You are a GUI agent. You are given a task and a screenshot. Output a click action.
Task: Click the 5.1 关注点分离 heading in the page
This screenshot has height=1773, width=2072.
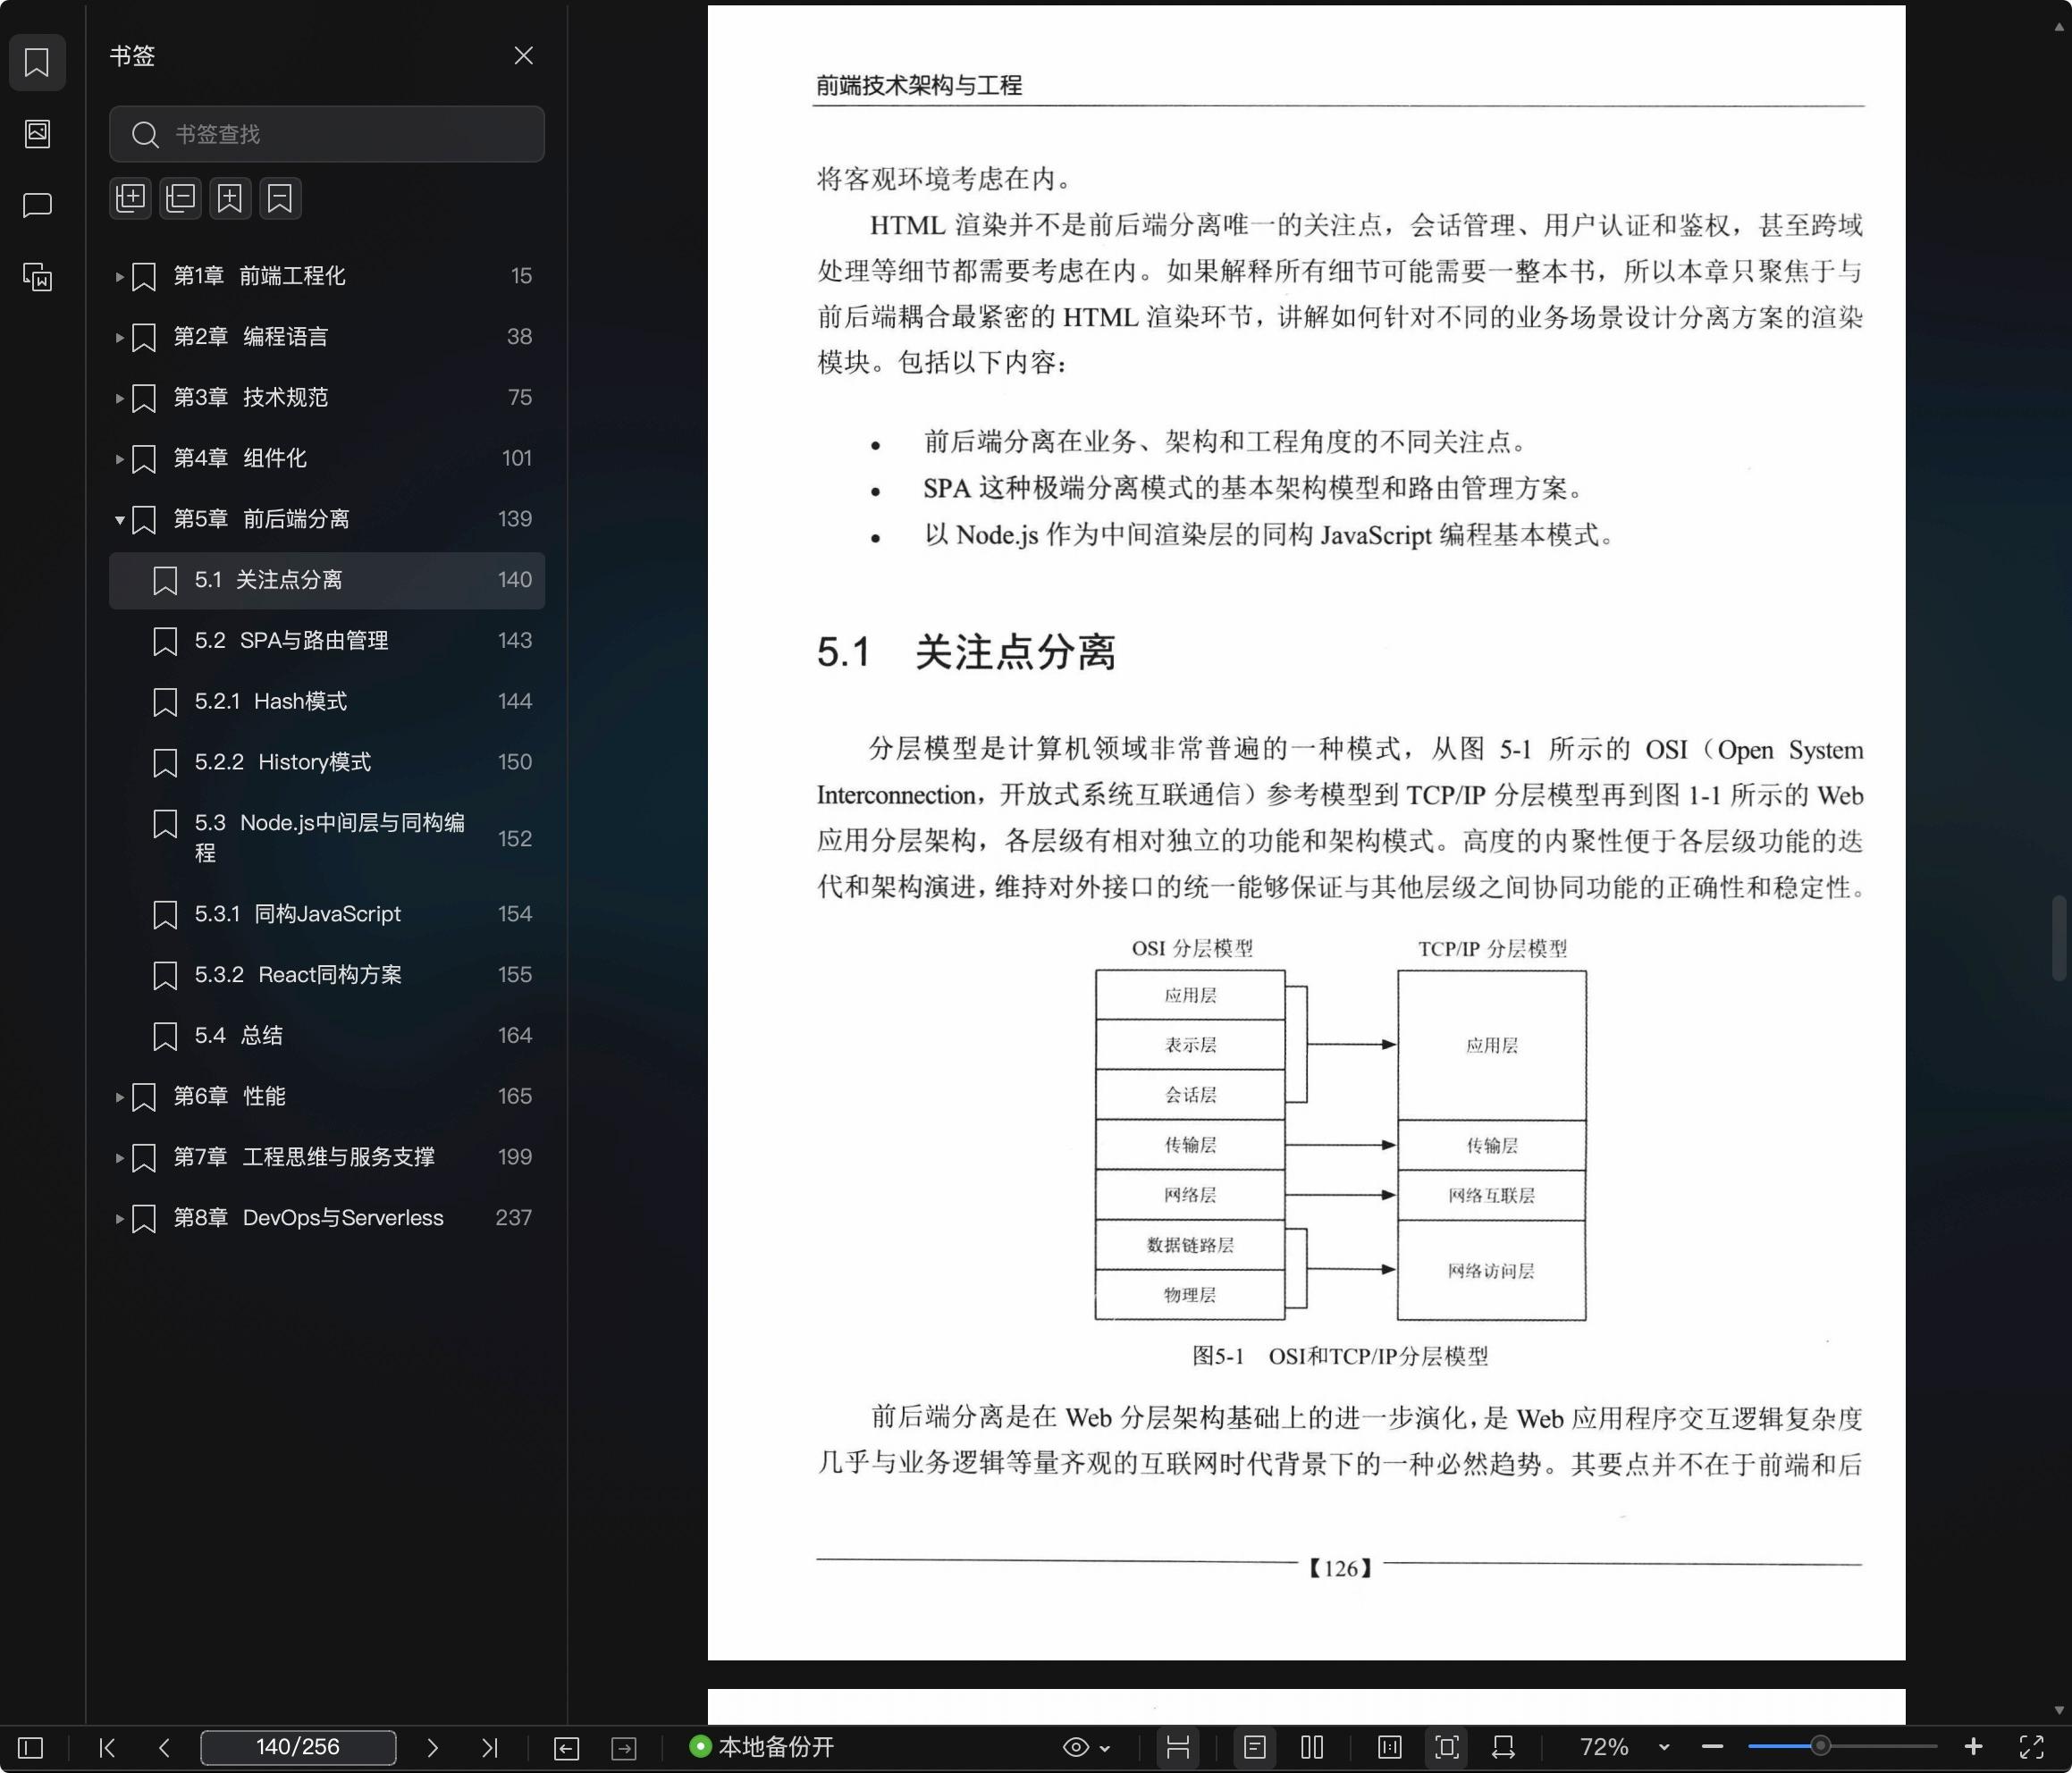966,652
